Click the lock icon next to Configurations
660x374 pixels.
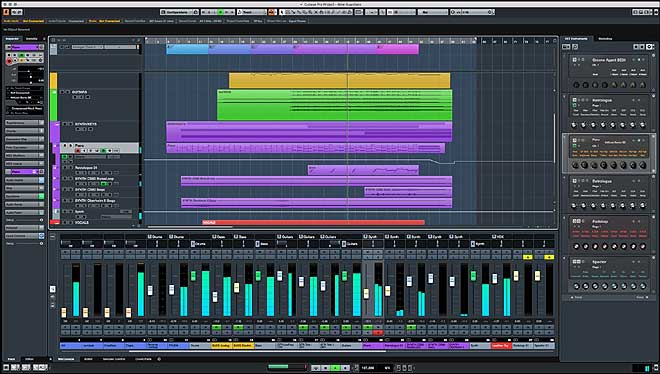tap(196, 12)
